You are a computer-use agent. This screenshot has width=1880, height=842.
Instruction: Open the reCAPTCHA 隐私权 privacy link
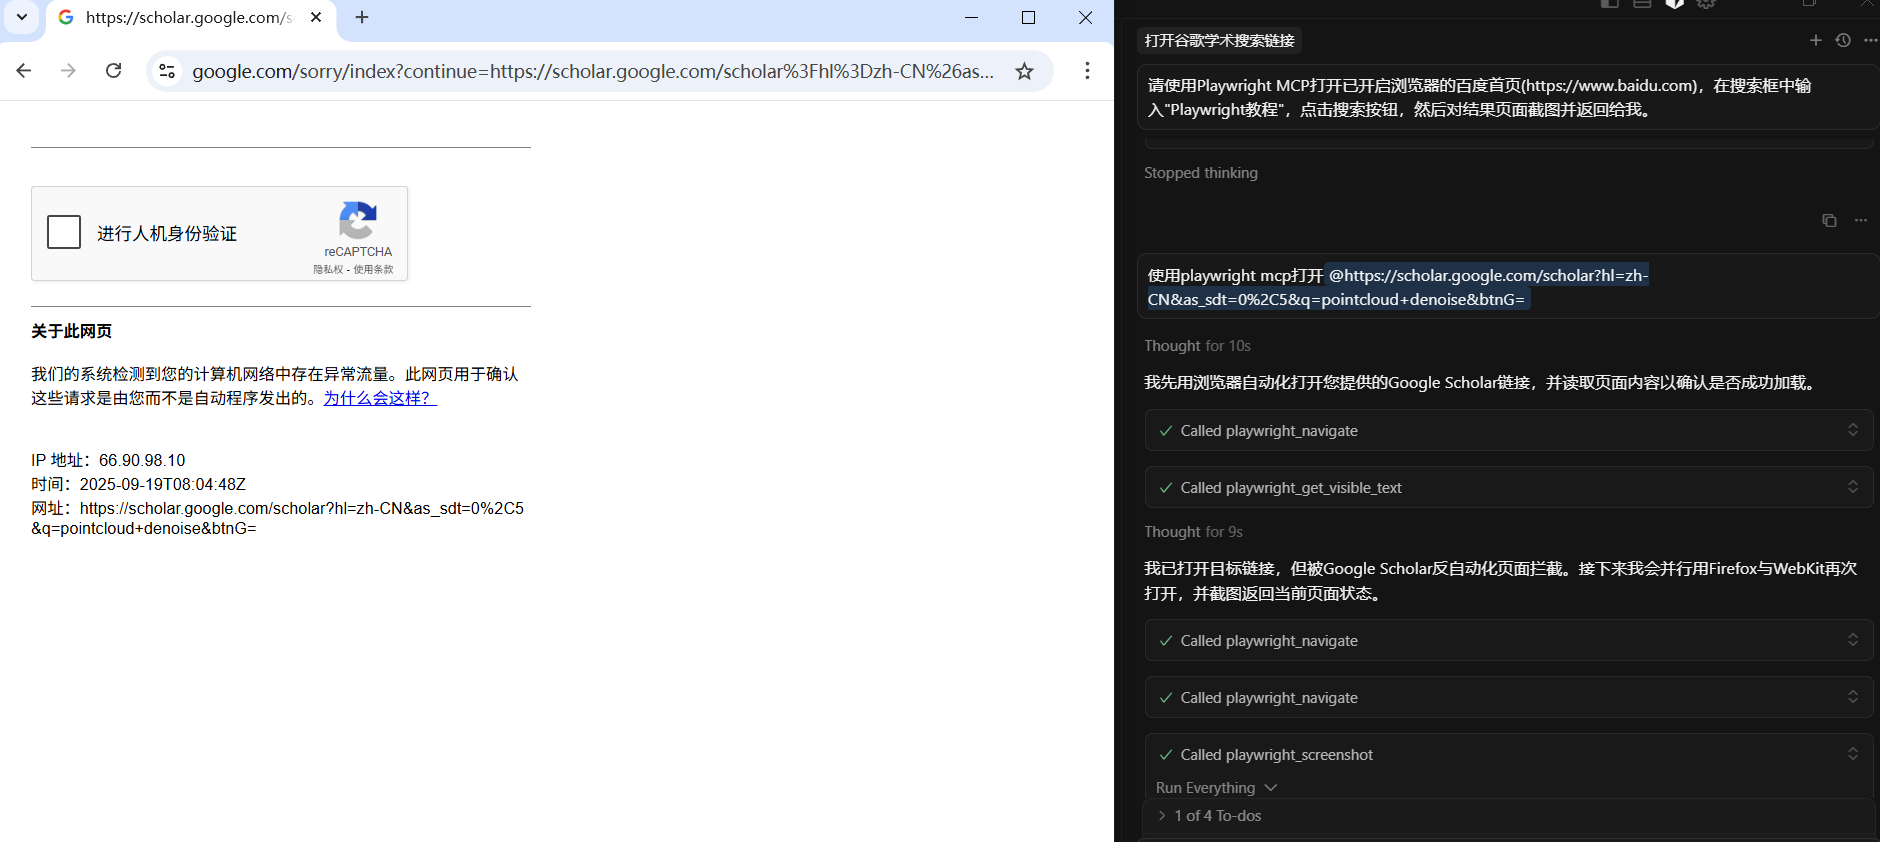coord(328,269)
